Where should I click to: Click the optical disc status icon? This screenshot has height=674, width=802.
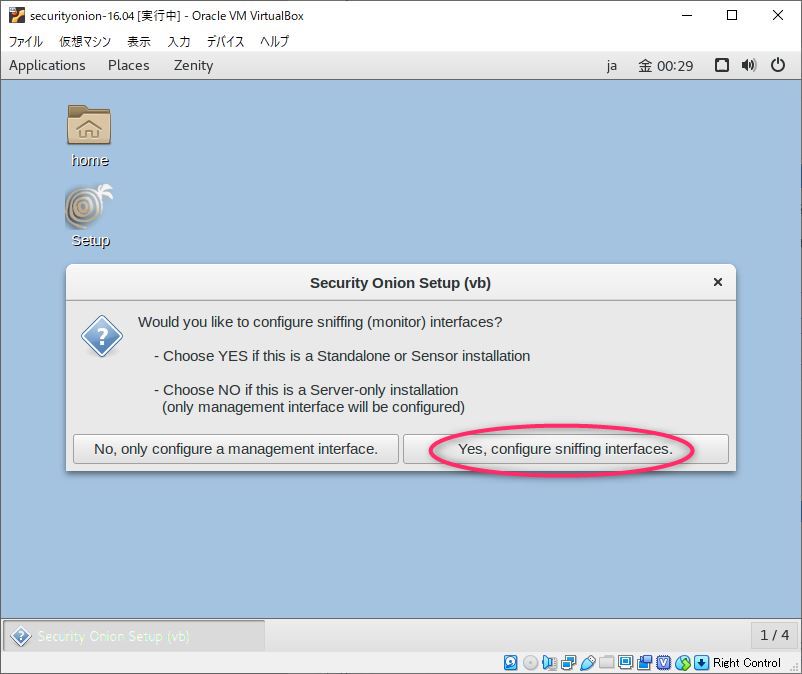click(x=530, y=663)
